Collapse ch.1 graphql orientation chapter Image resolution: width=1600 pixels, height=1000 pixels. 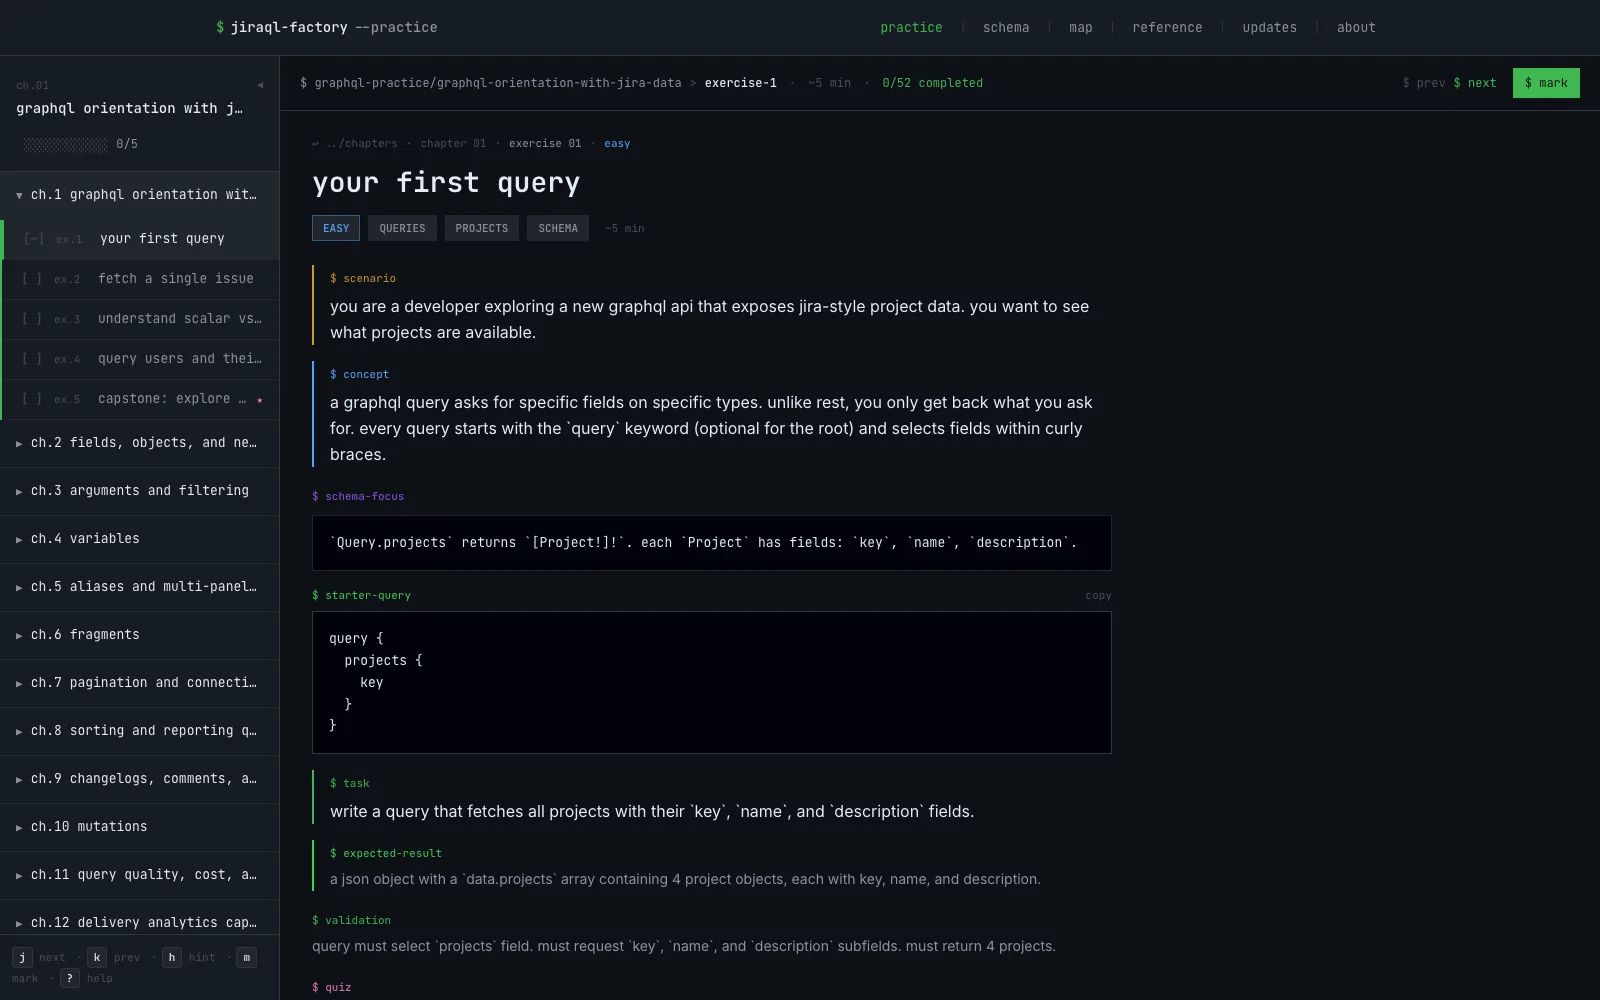point(139,195)
